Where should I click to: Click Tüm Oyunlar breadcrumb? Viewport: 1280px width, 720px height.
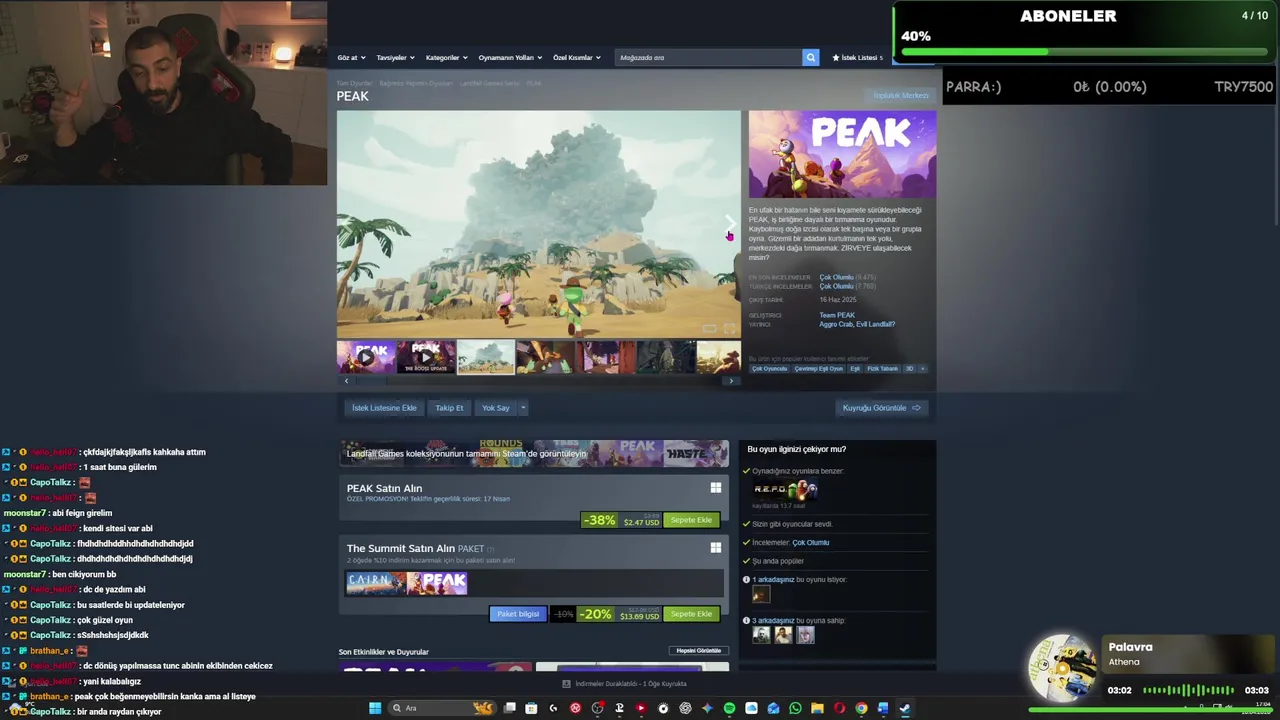click(x=354, y=83)
